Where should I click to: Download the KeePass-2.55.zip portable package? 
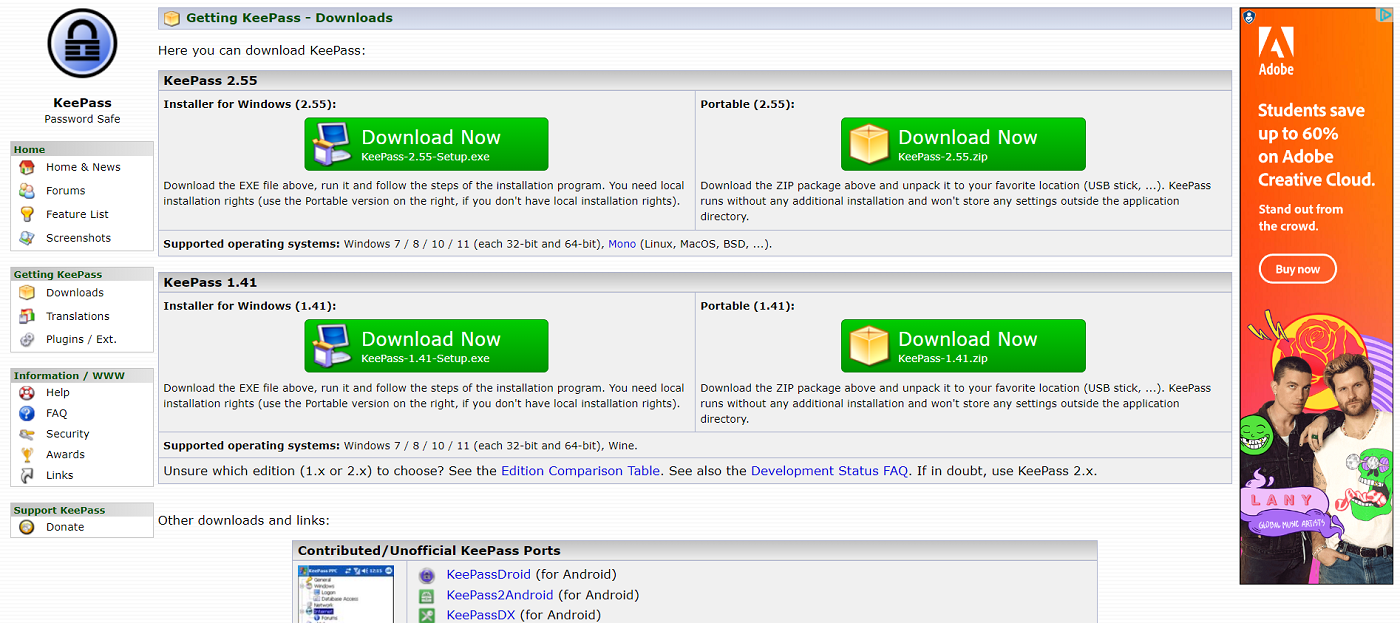pyautogui.click(x=962, y=143)
